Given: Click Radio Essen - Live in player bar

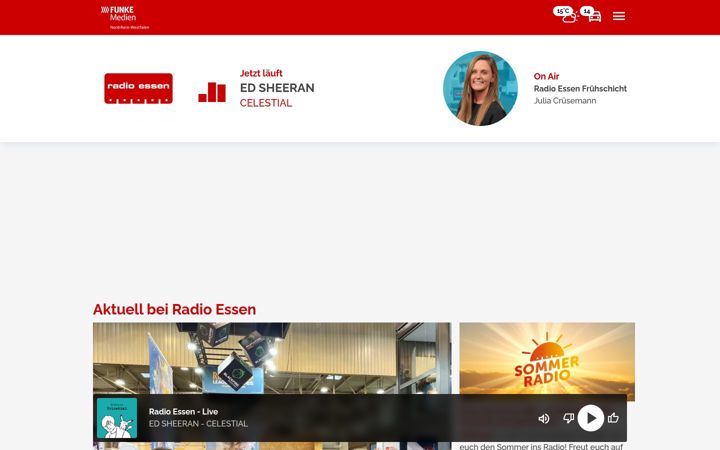Looking at the screenshot, I should (183, 411).
